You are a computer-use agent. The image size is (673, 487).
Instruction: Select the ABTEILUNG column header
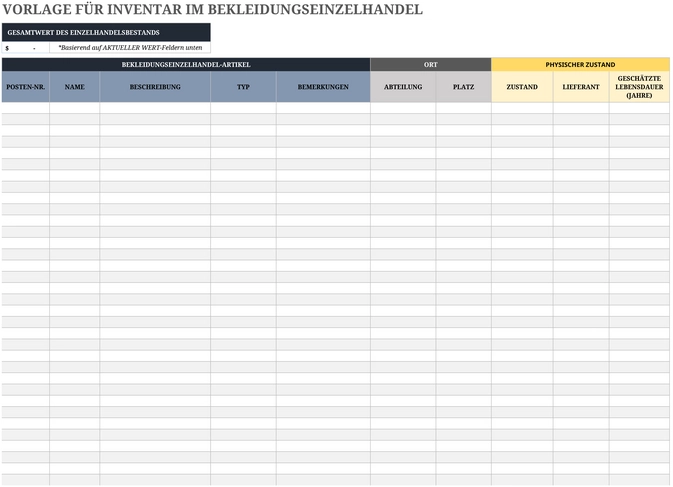[403, 87]
